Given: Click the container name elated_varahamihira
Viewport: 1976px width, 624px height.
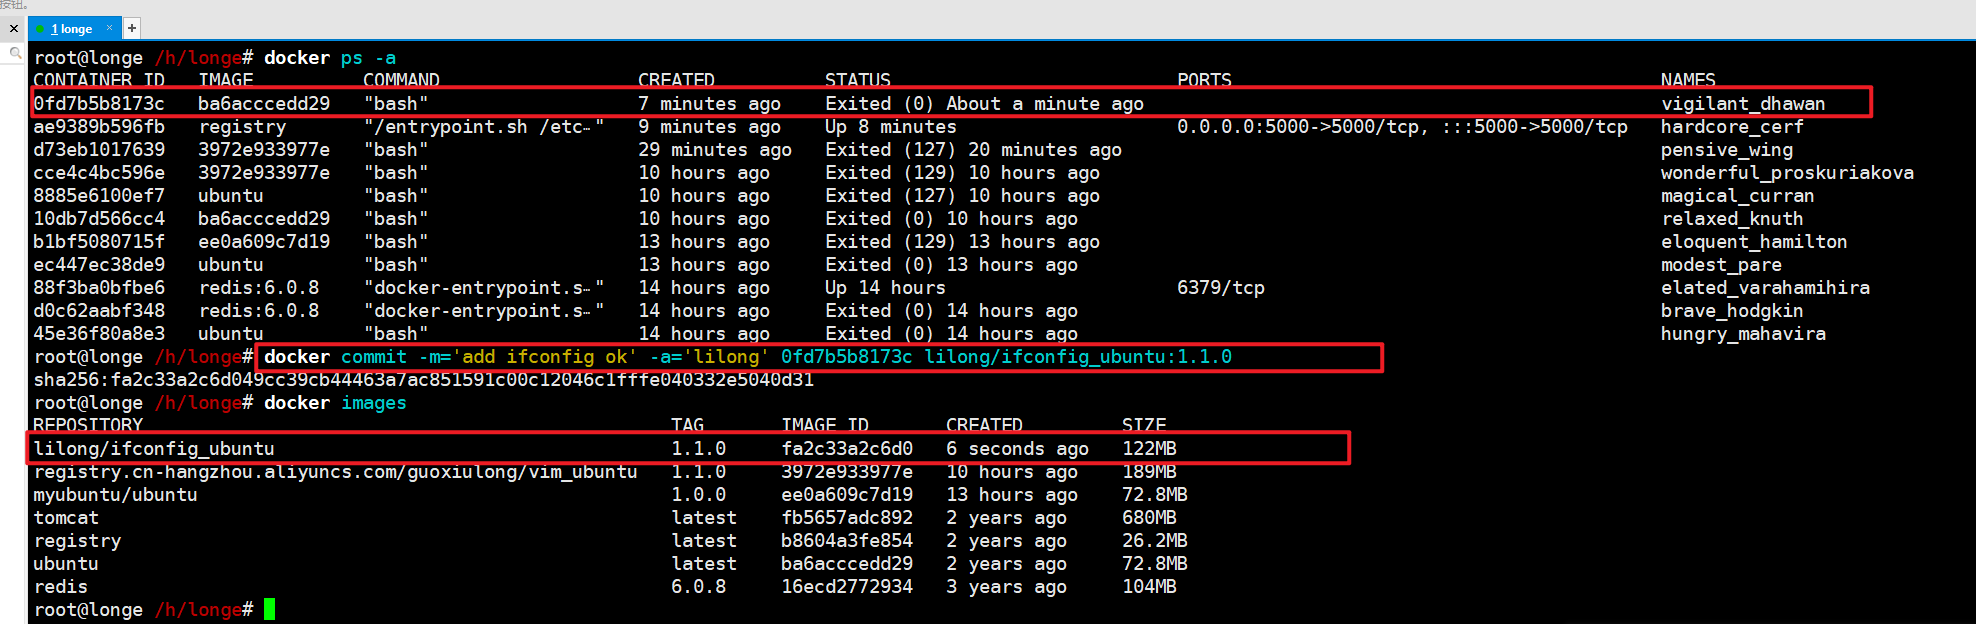Looking at the screenshot, I should [x=1765, y=288].
